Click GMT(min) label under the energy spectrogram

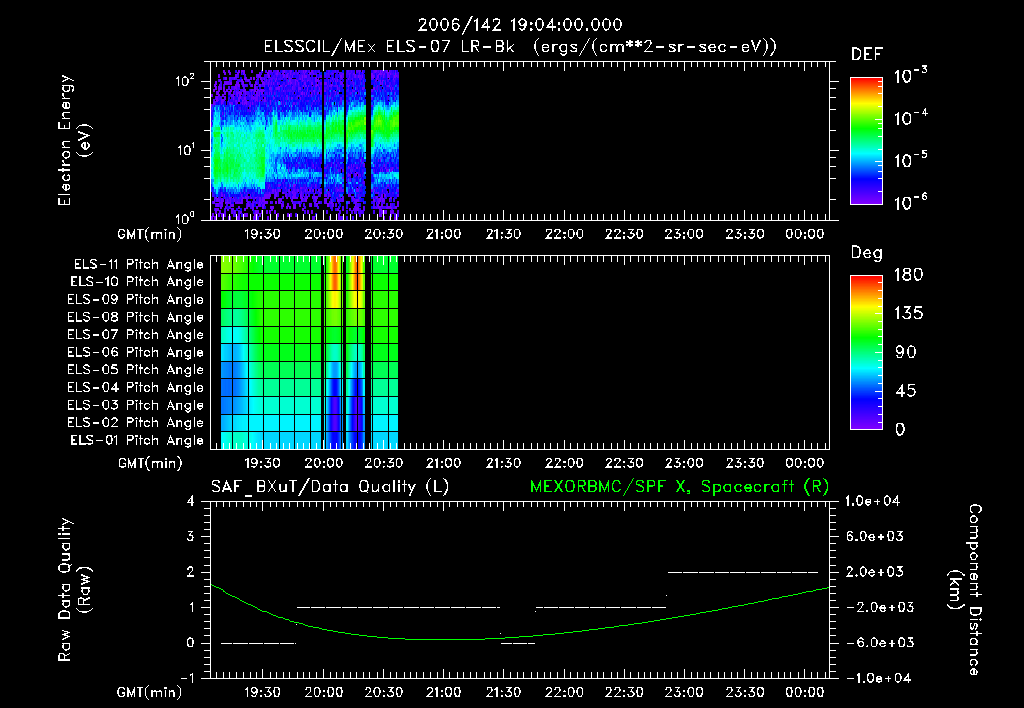click(x=149, y=234)
